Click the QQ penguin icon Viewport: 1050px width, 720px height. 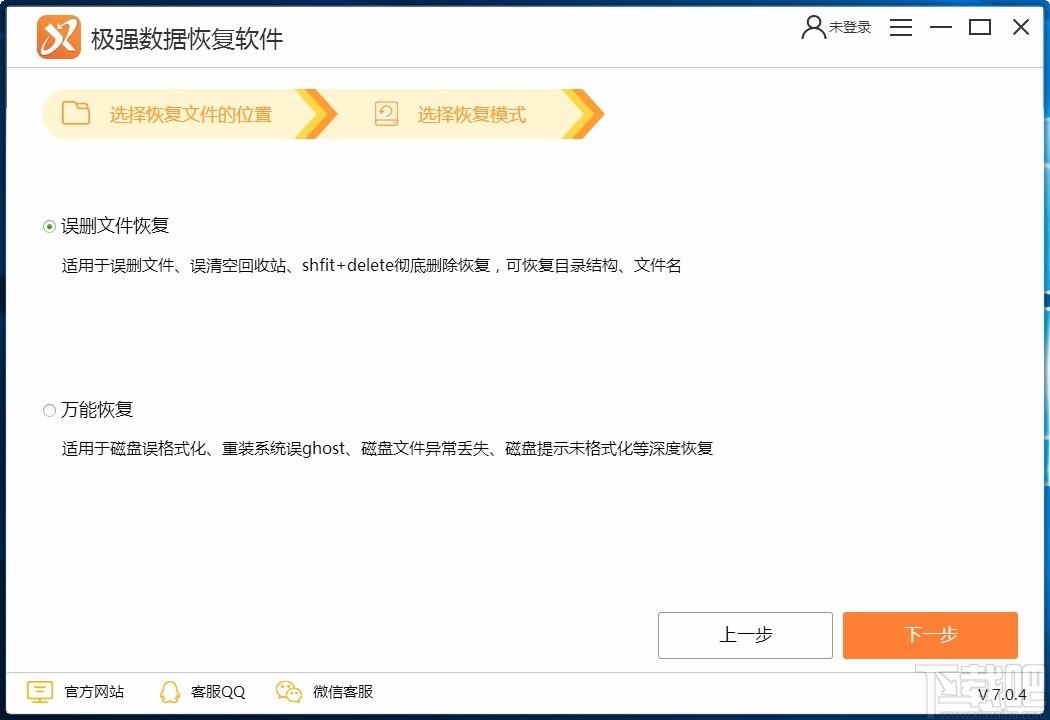[170, 692]
